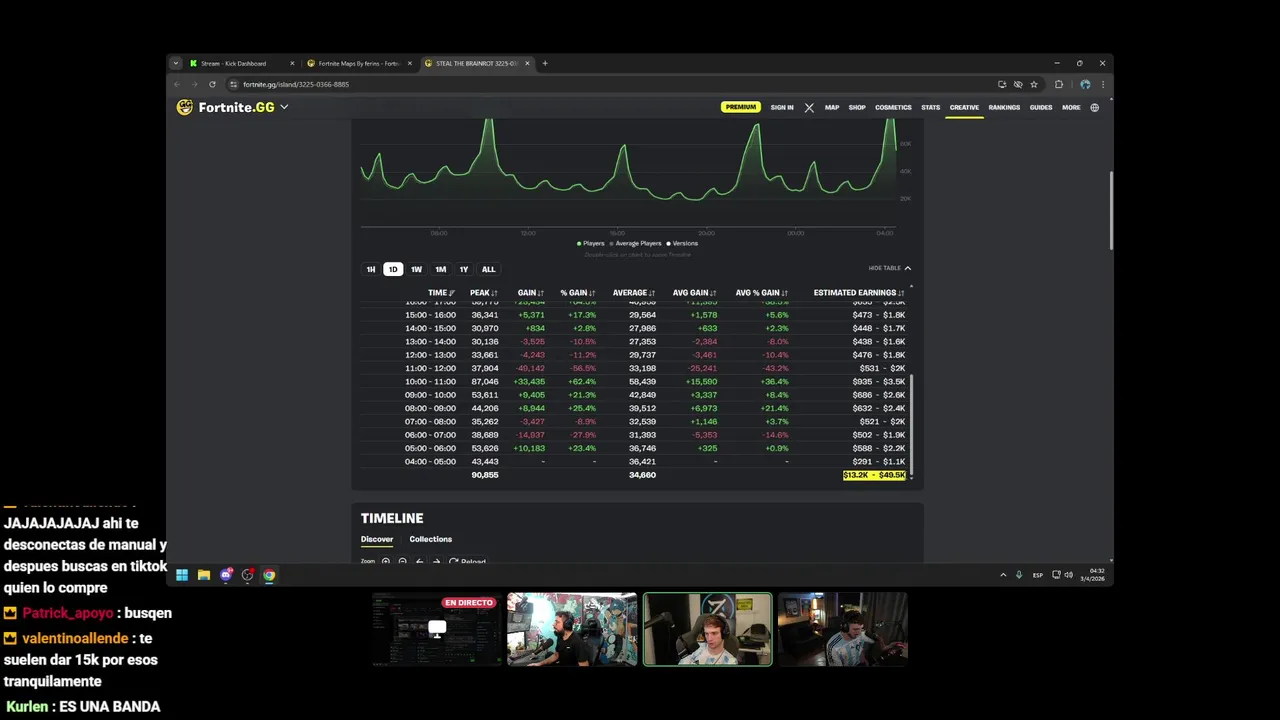The image size is (1280, 720).
Task: Open the SHOP menu item
Action: [x=857, y=107]
